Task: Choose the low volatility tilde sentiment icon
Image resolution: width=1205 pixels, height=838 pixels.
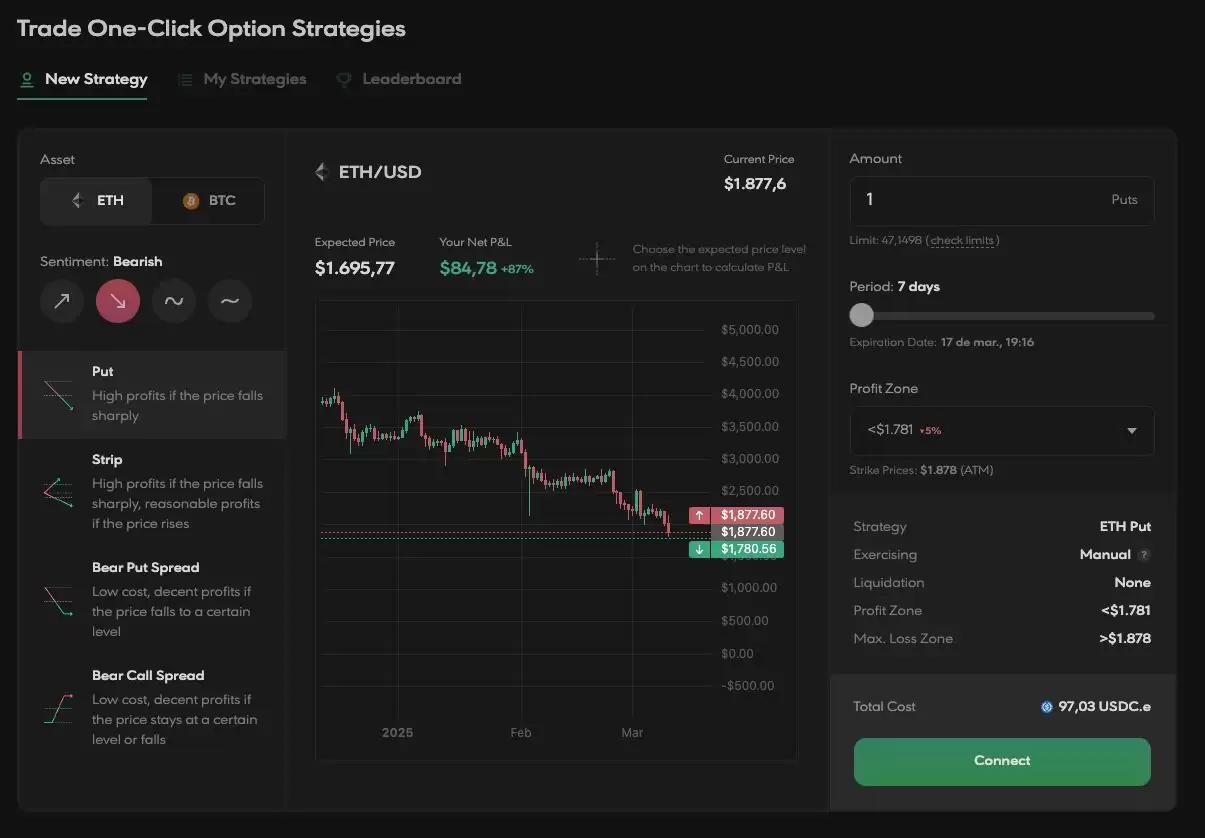Action: 230,301
